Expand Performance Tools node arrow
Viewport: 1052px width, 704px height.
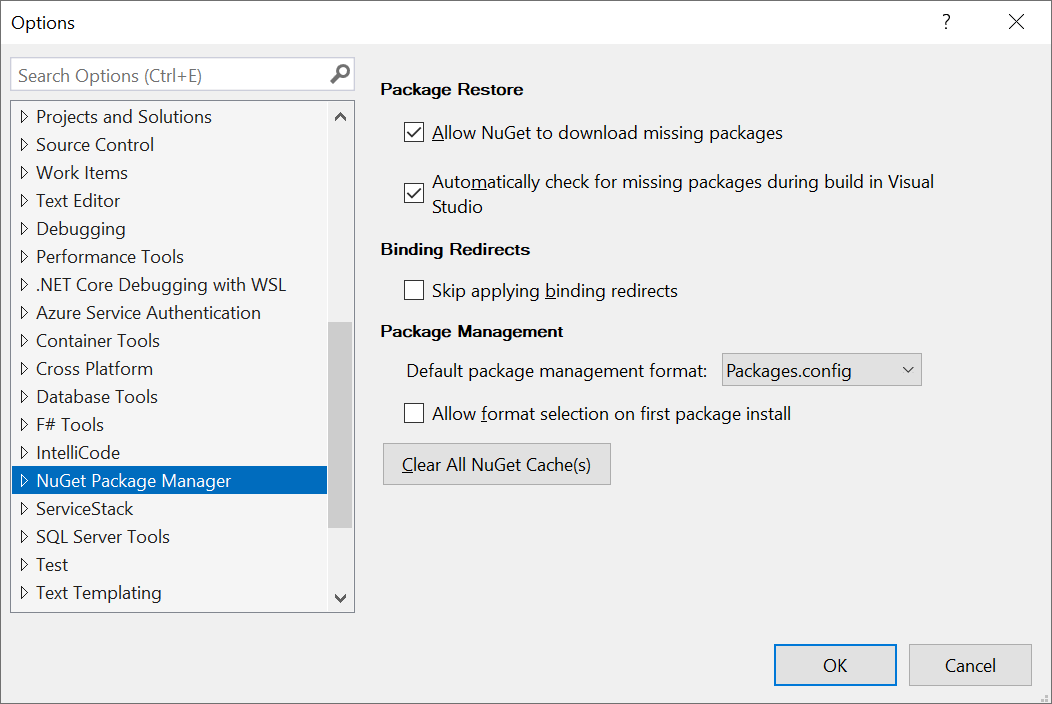[x=24, y=257]
